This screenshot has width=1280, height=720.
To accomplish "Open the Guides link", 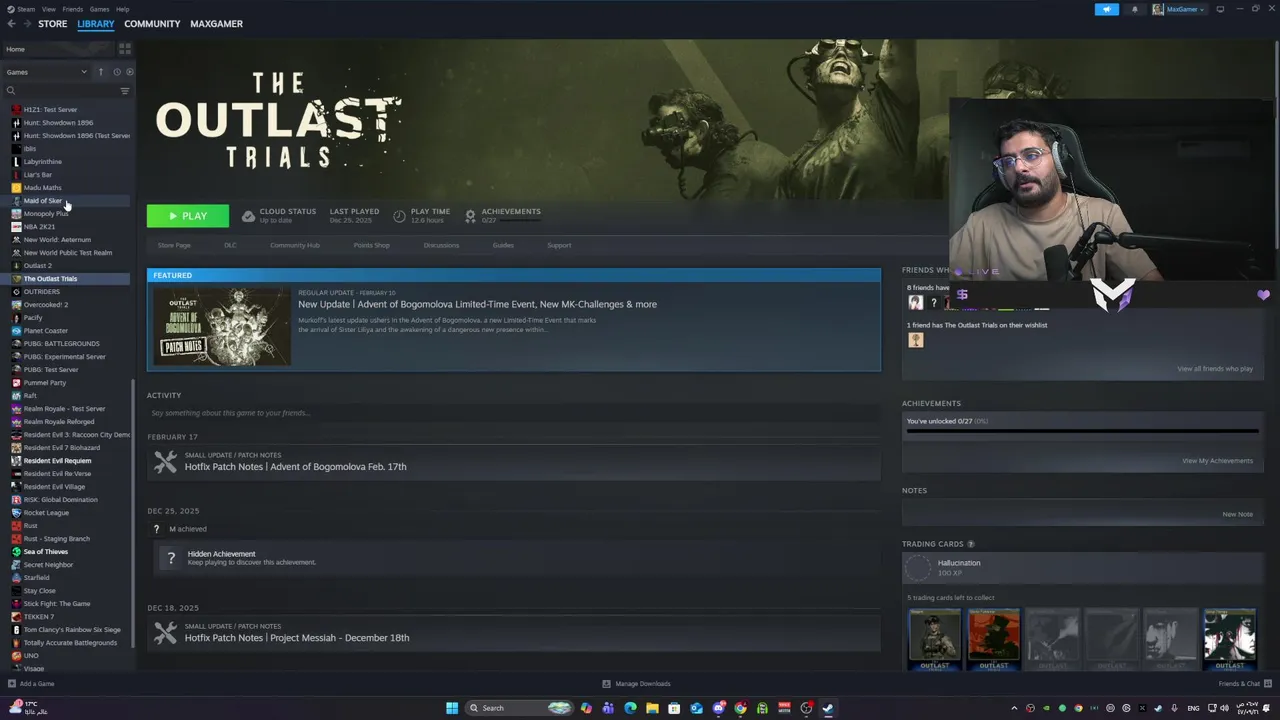I will [503, 245].
